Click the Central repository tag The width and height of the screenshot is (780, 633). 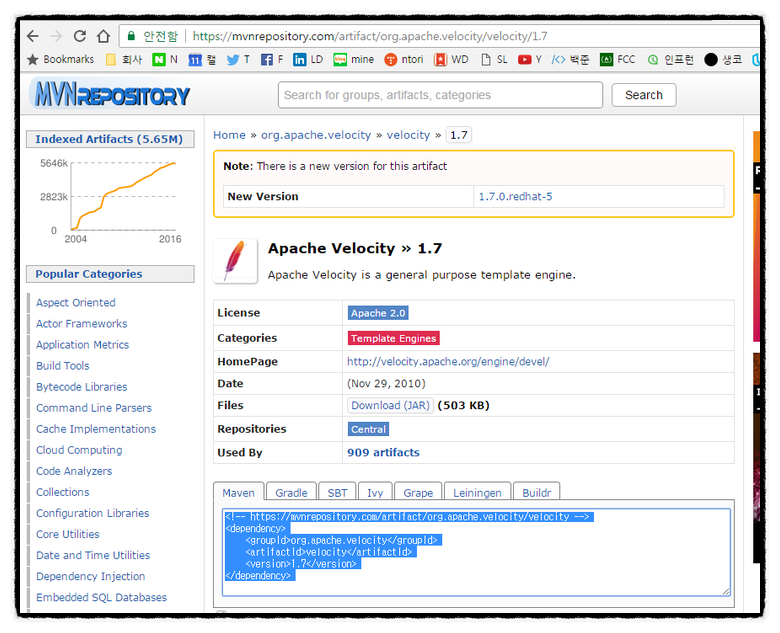(368, 429)
